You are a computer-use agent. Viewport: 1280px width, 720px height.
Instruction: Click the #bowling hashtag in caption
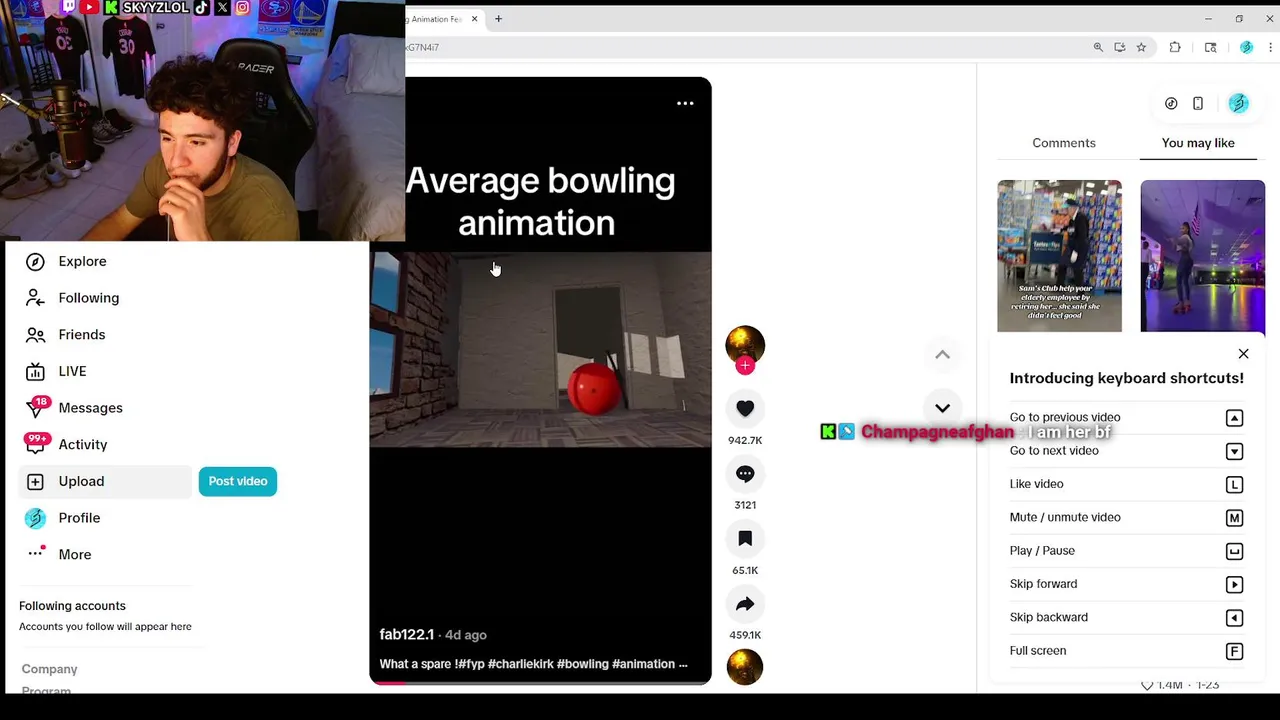tap(582, 664)
